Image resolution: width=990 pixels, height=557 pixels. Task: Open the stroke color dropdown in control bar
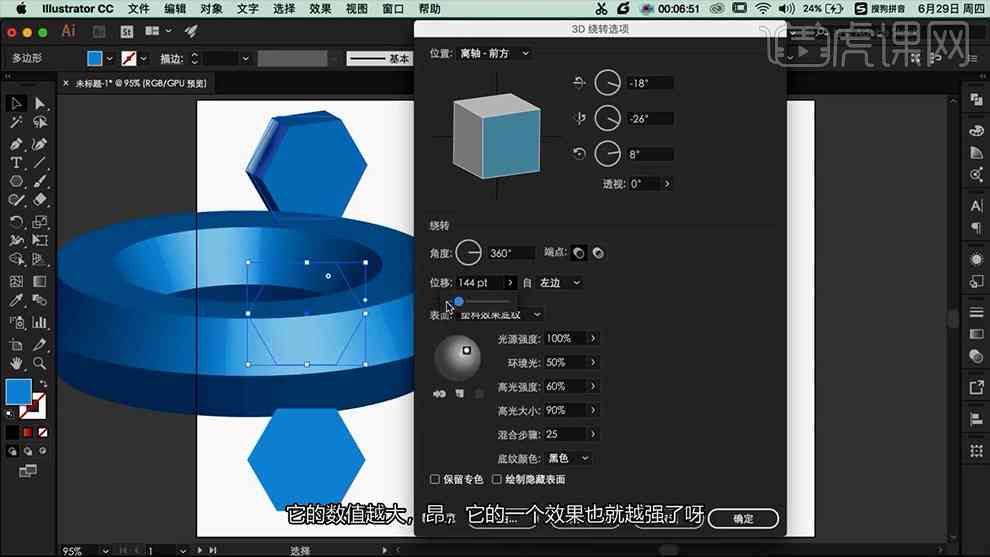point(144,59)
